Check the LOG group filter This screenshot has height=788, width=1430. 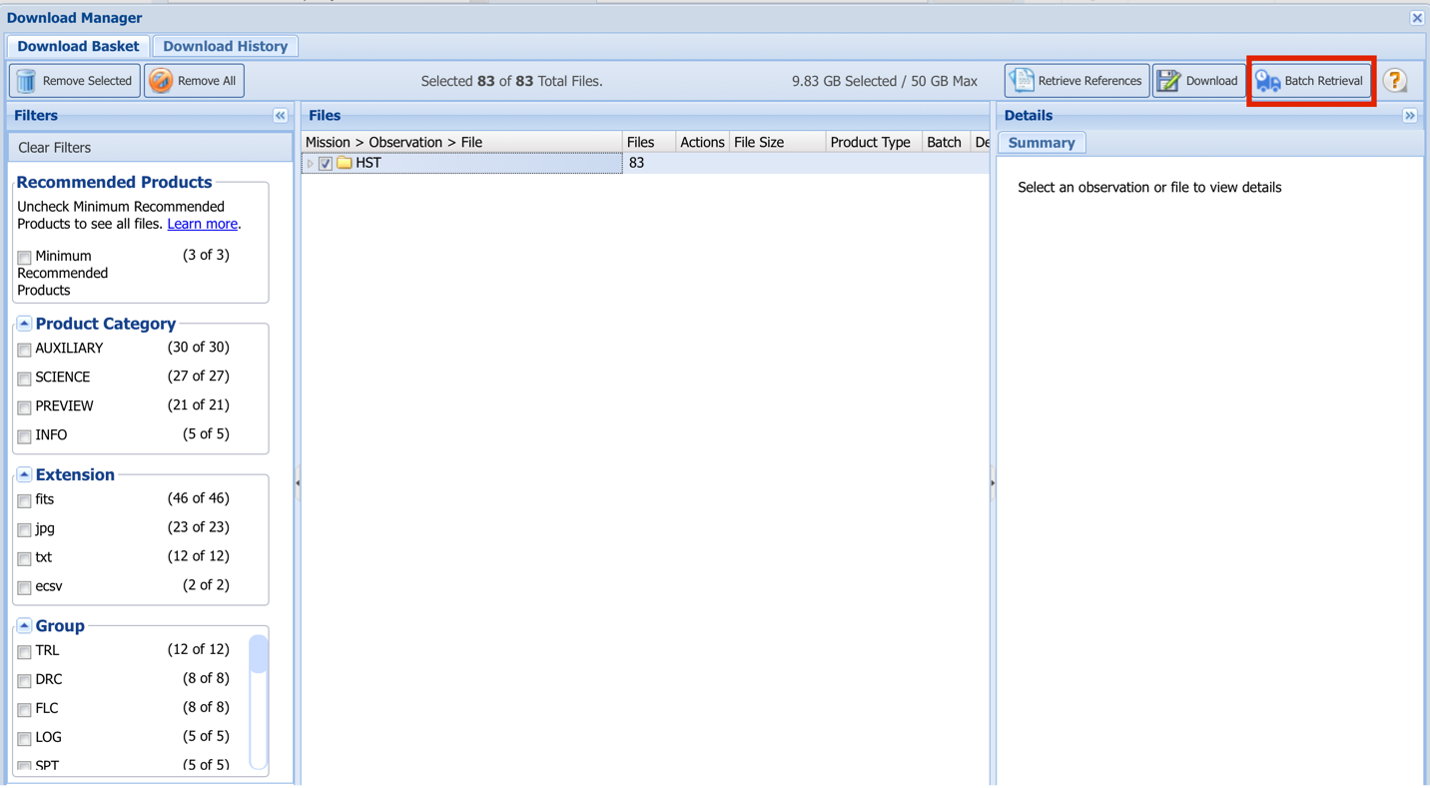pos(24,739)
